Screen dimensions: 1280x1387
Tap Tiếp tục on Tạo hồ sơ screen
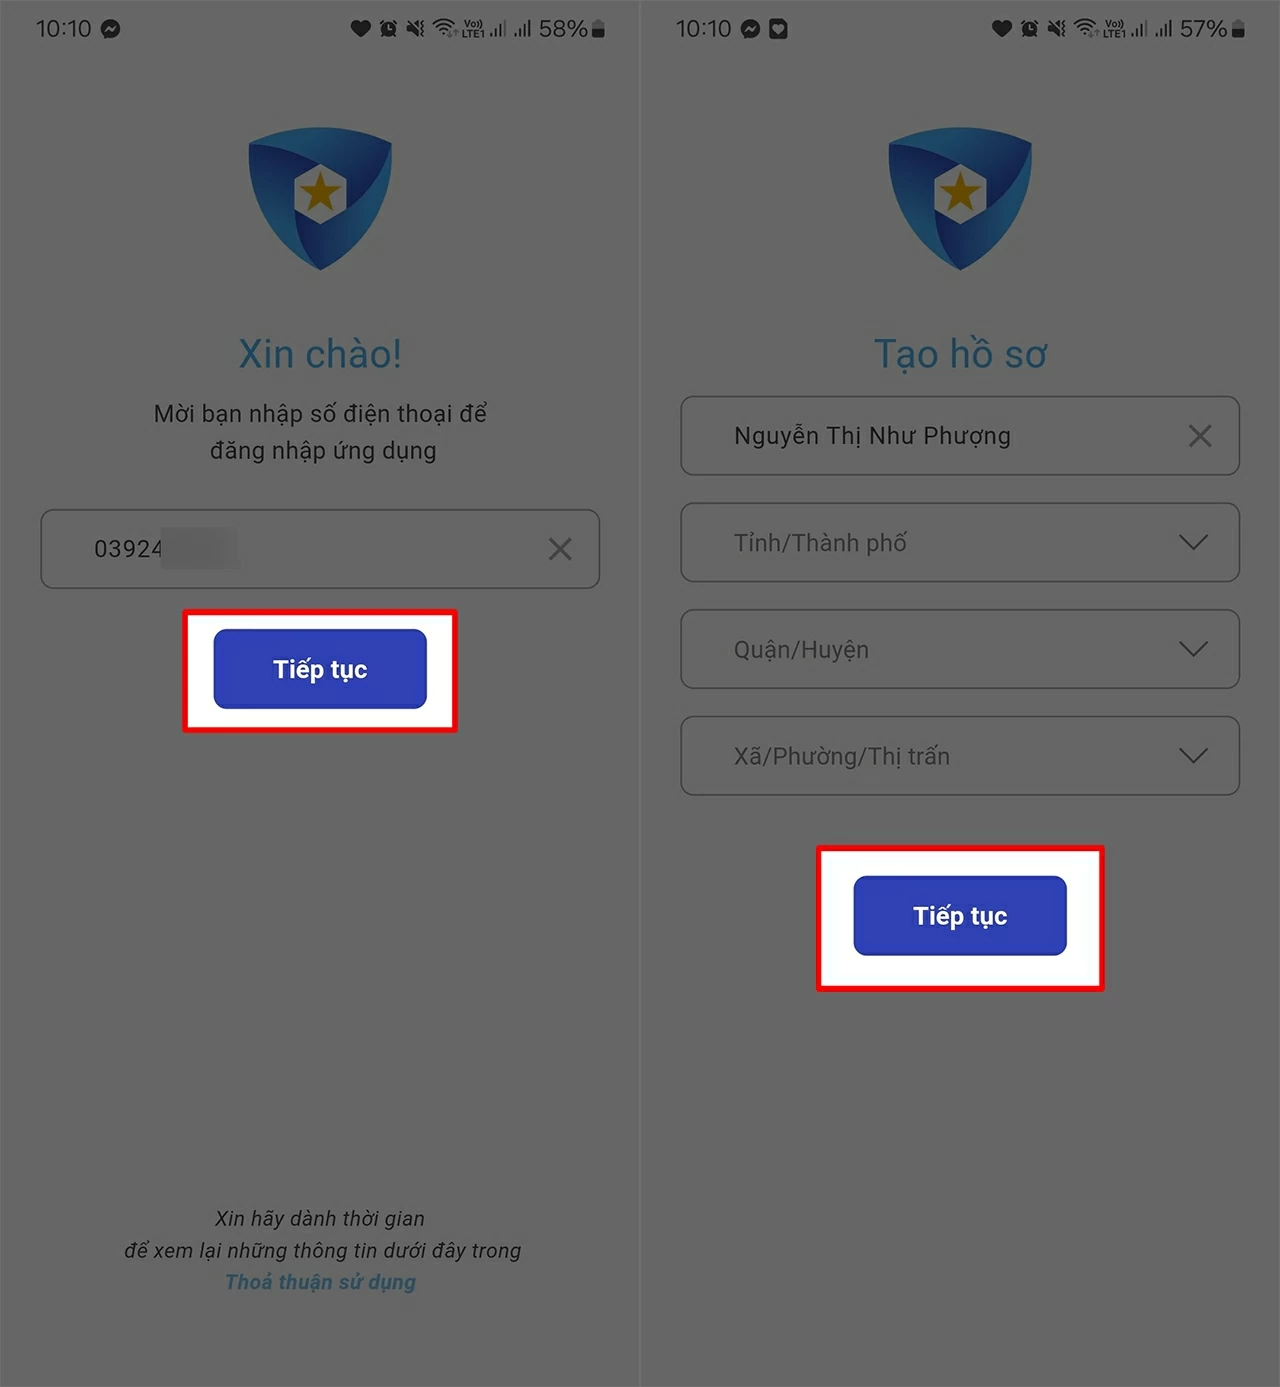pos(960,916)
